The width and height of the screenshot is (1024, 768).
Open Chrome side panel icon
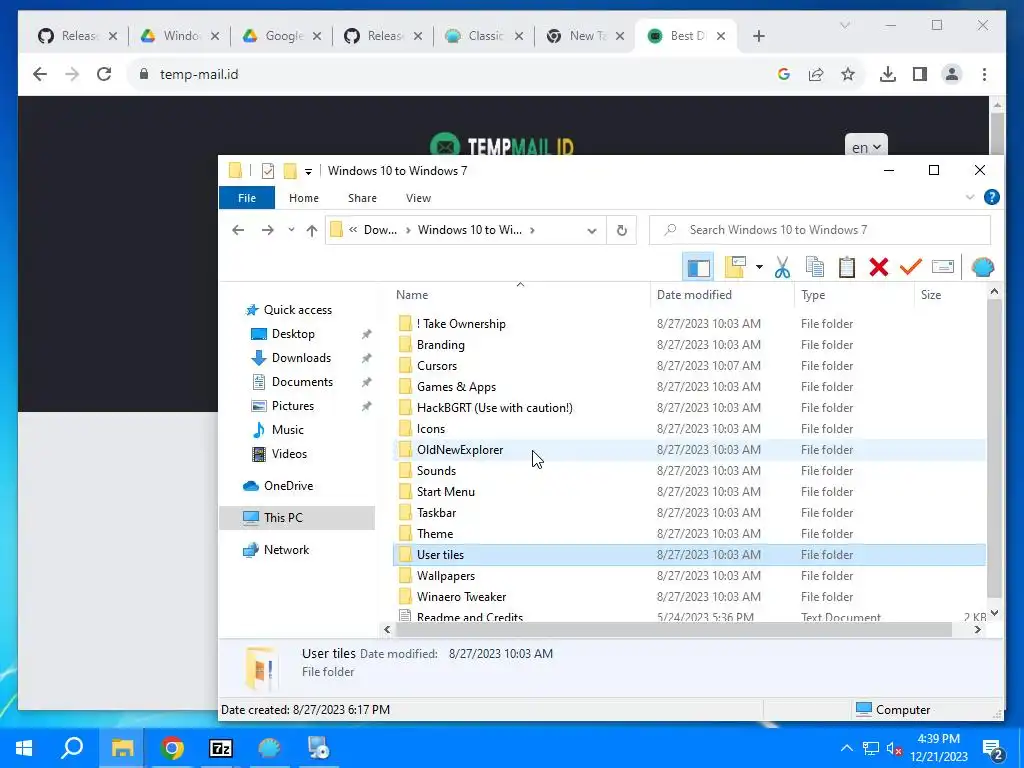click(x=920, y=74)
